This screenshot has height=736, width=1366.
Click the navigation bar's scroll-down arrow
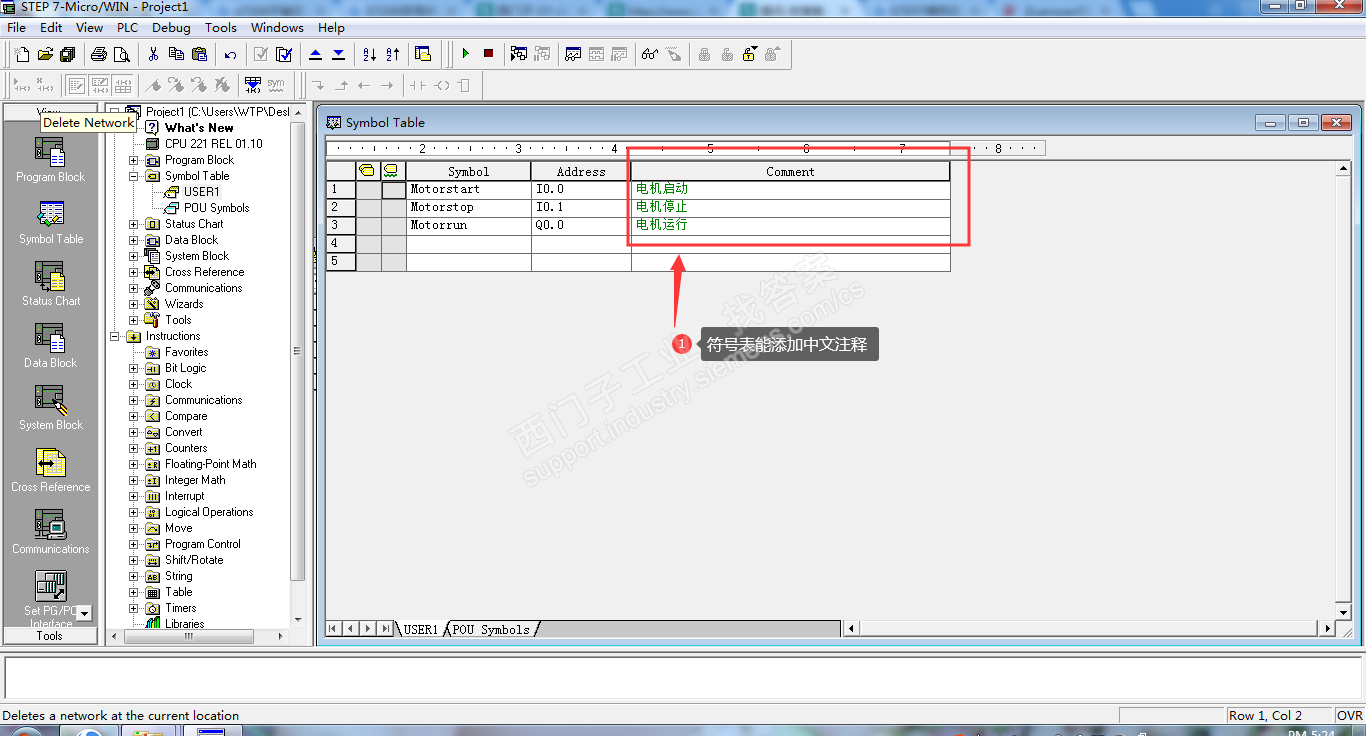pyautogui.click(x=84, y=613)
